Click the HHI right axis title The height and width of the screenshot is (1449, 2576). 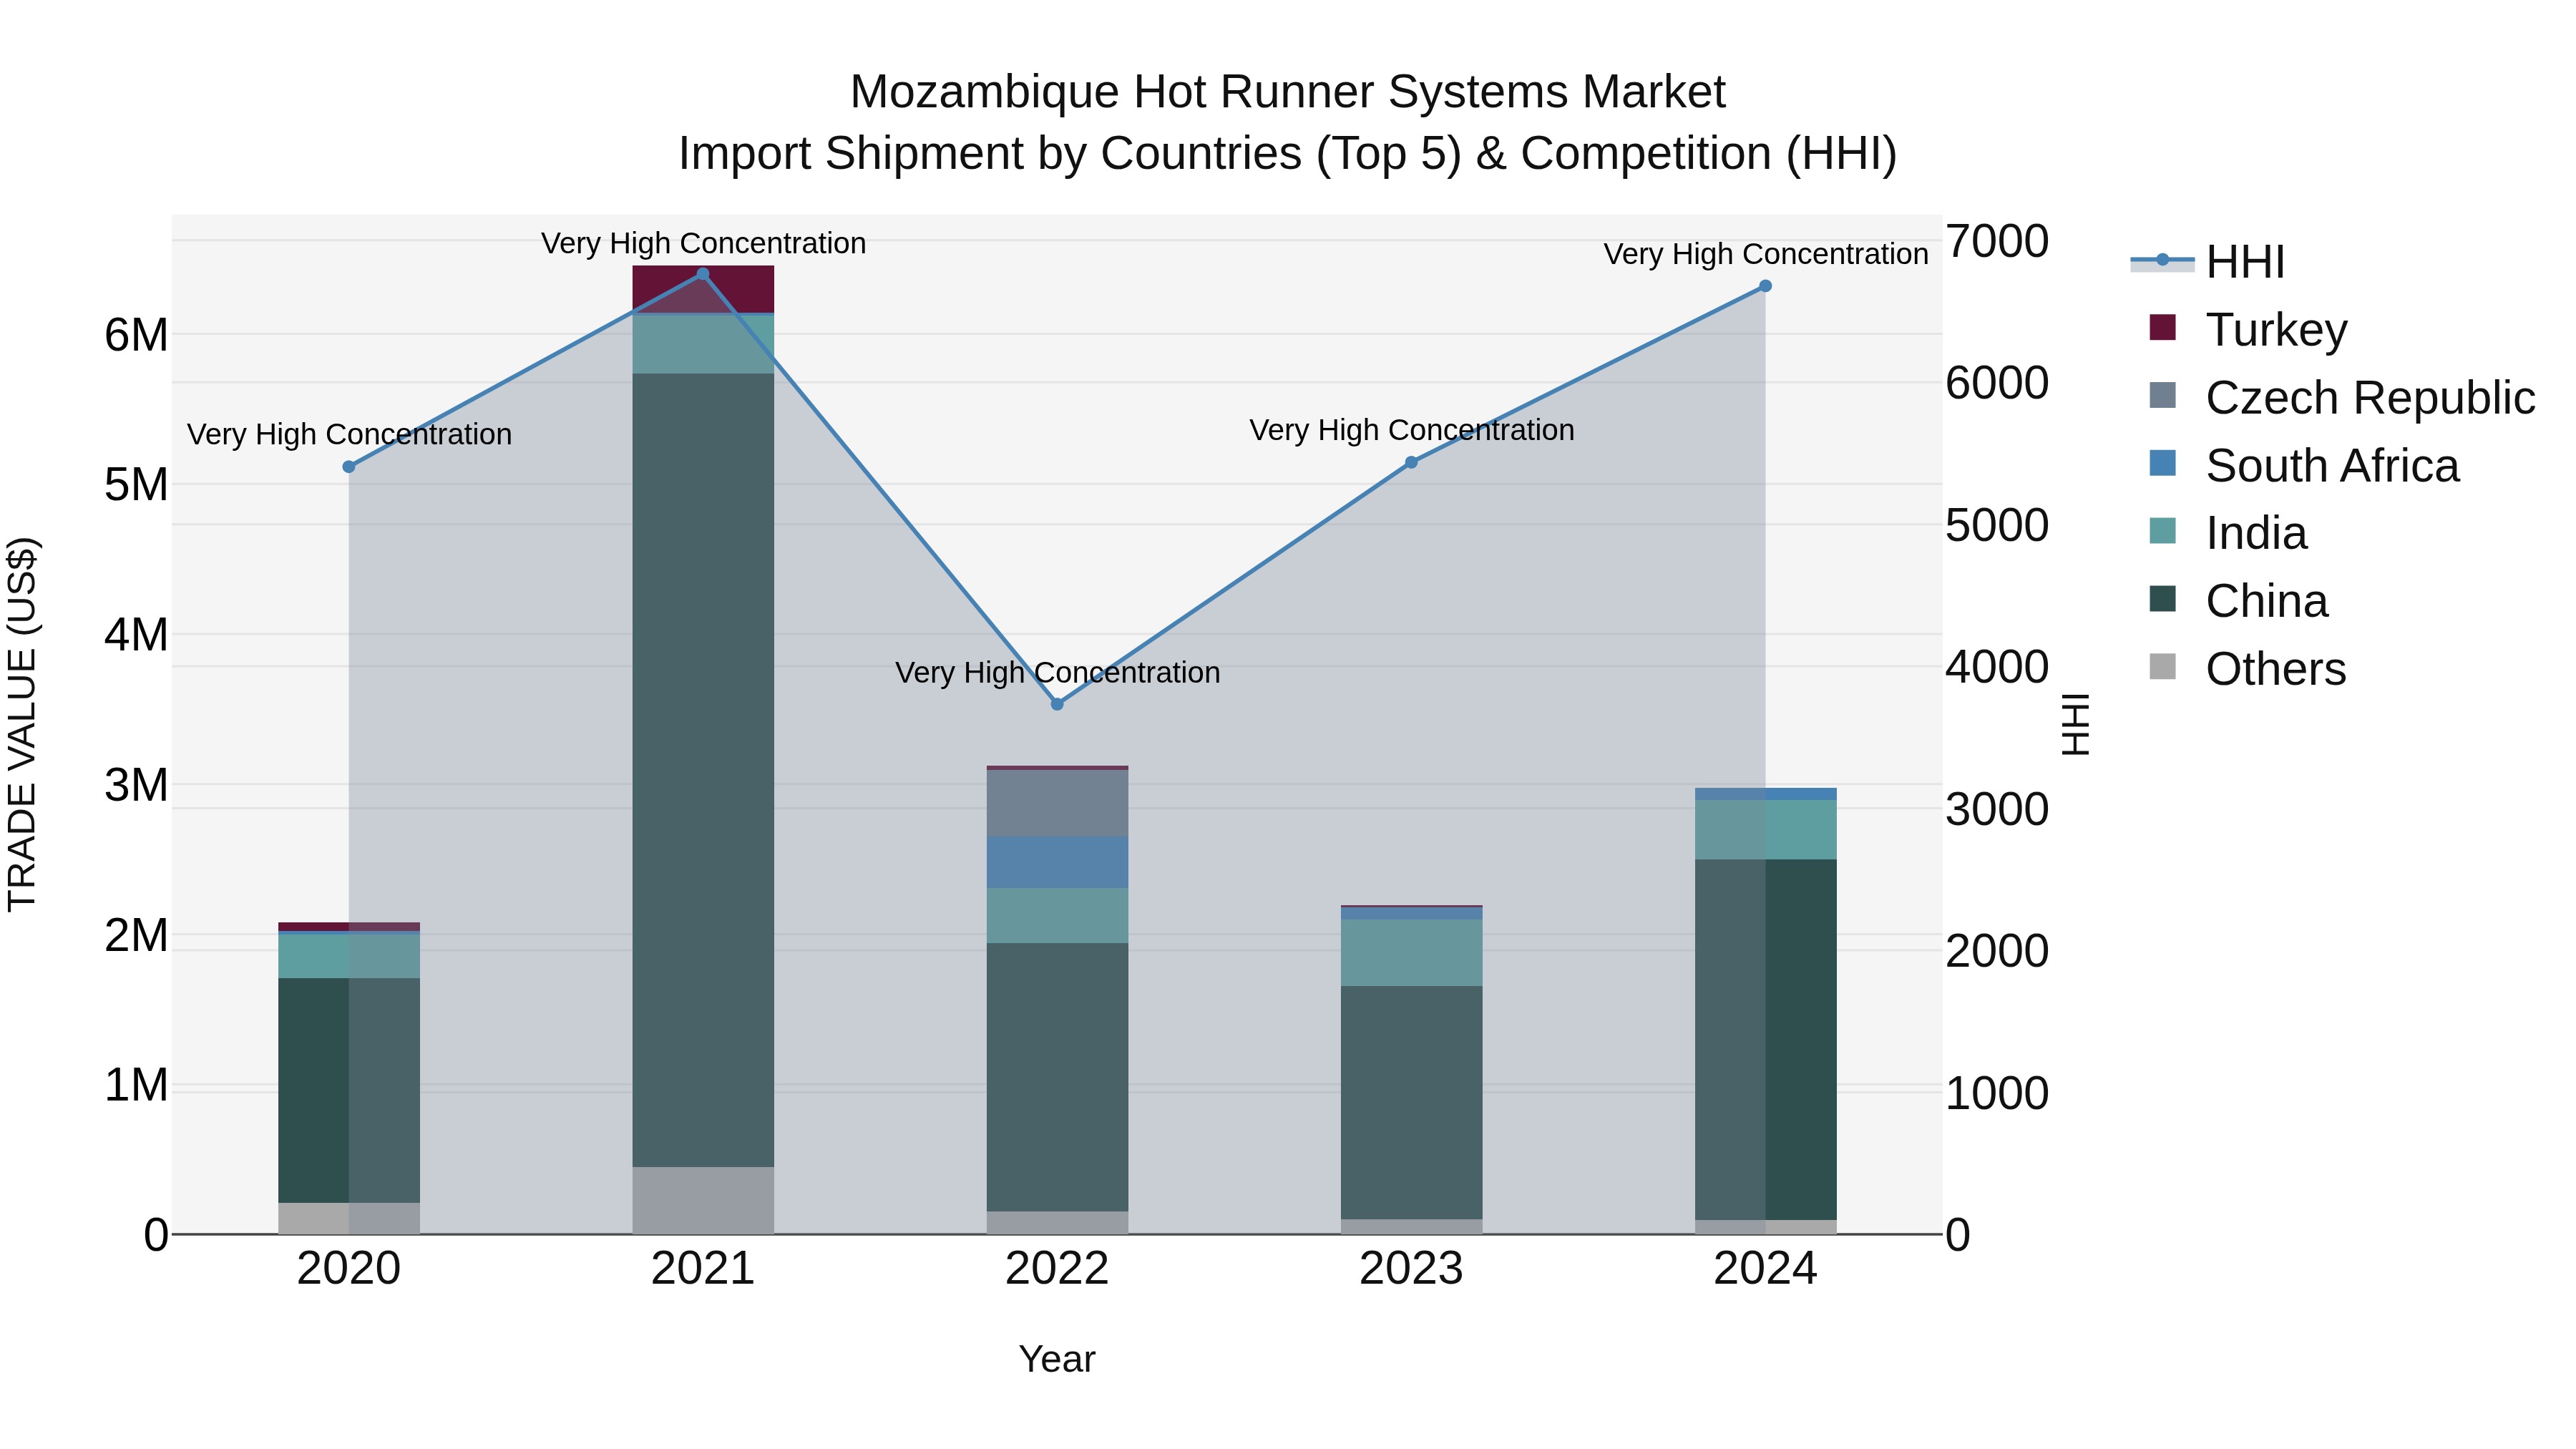[x=2076, y=724]
